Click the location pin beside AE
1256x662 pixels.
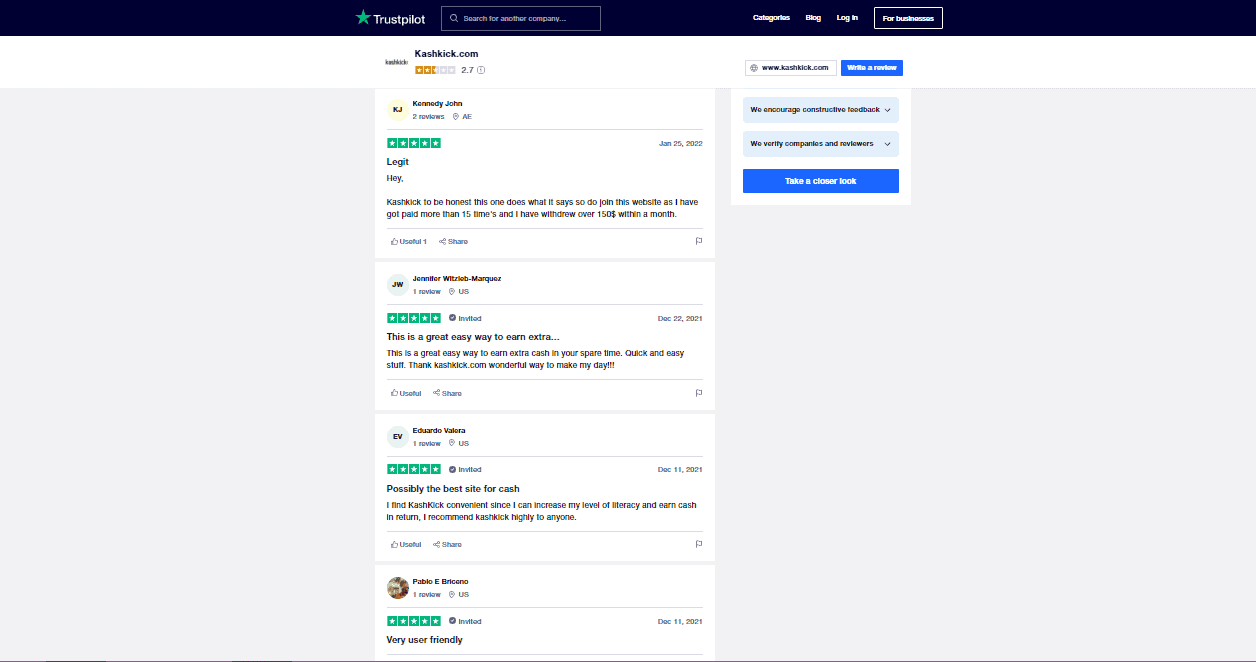pyautogui.click(x=456, y=116)
